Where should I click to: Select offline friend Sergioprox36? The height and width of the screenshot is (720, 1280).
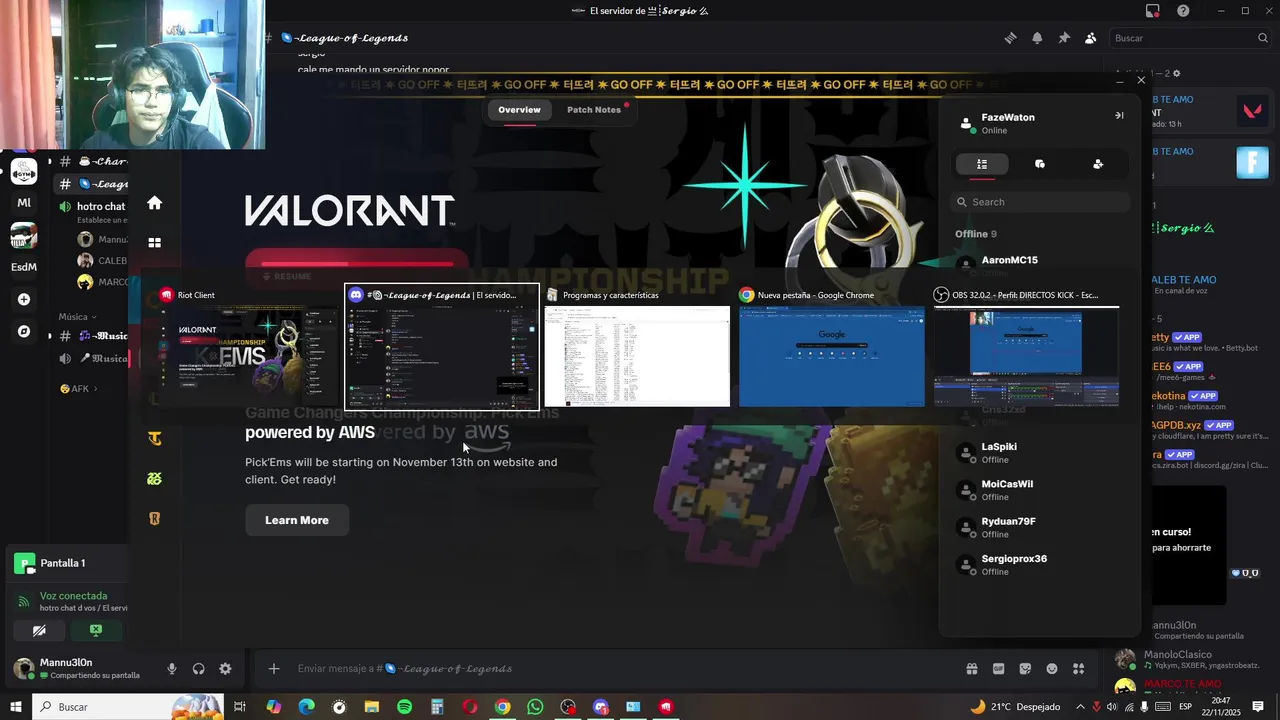coord(1040,565)
